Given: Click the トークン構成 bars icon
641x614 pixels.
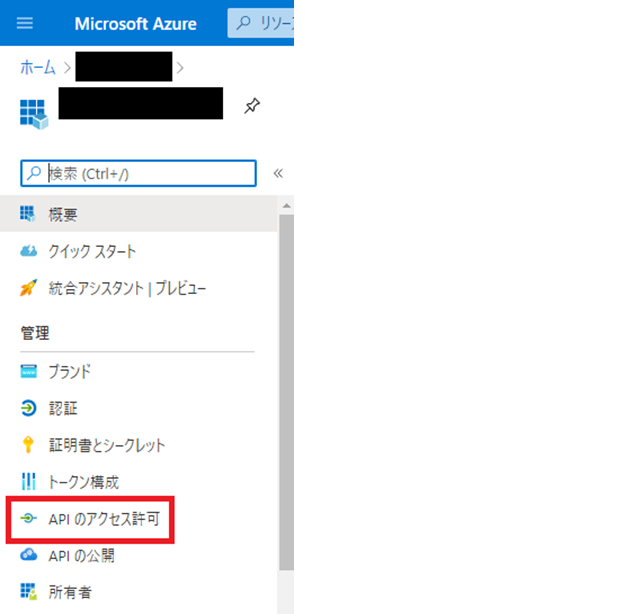Looking at the screenshot, I should (28, 482).
